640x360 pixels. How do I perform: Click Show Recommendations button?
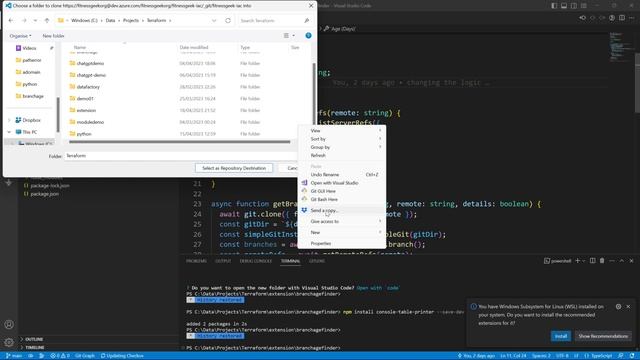point(603,336)
